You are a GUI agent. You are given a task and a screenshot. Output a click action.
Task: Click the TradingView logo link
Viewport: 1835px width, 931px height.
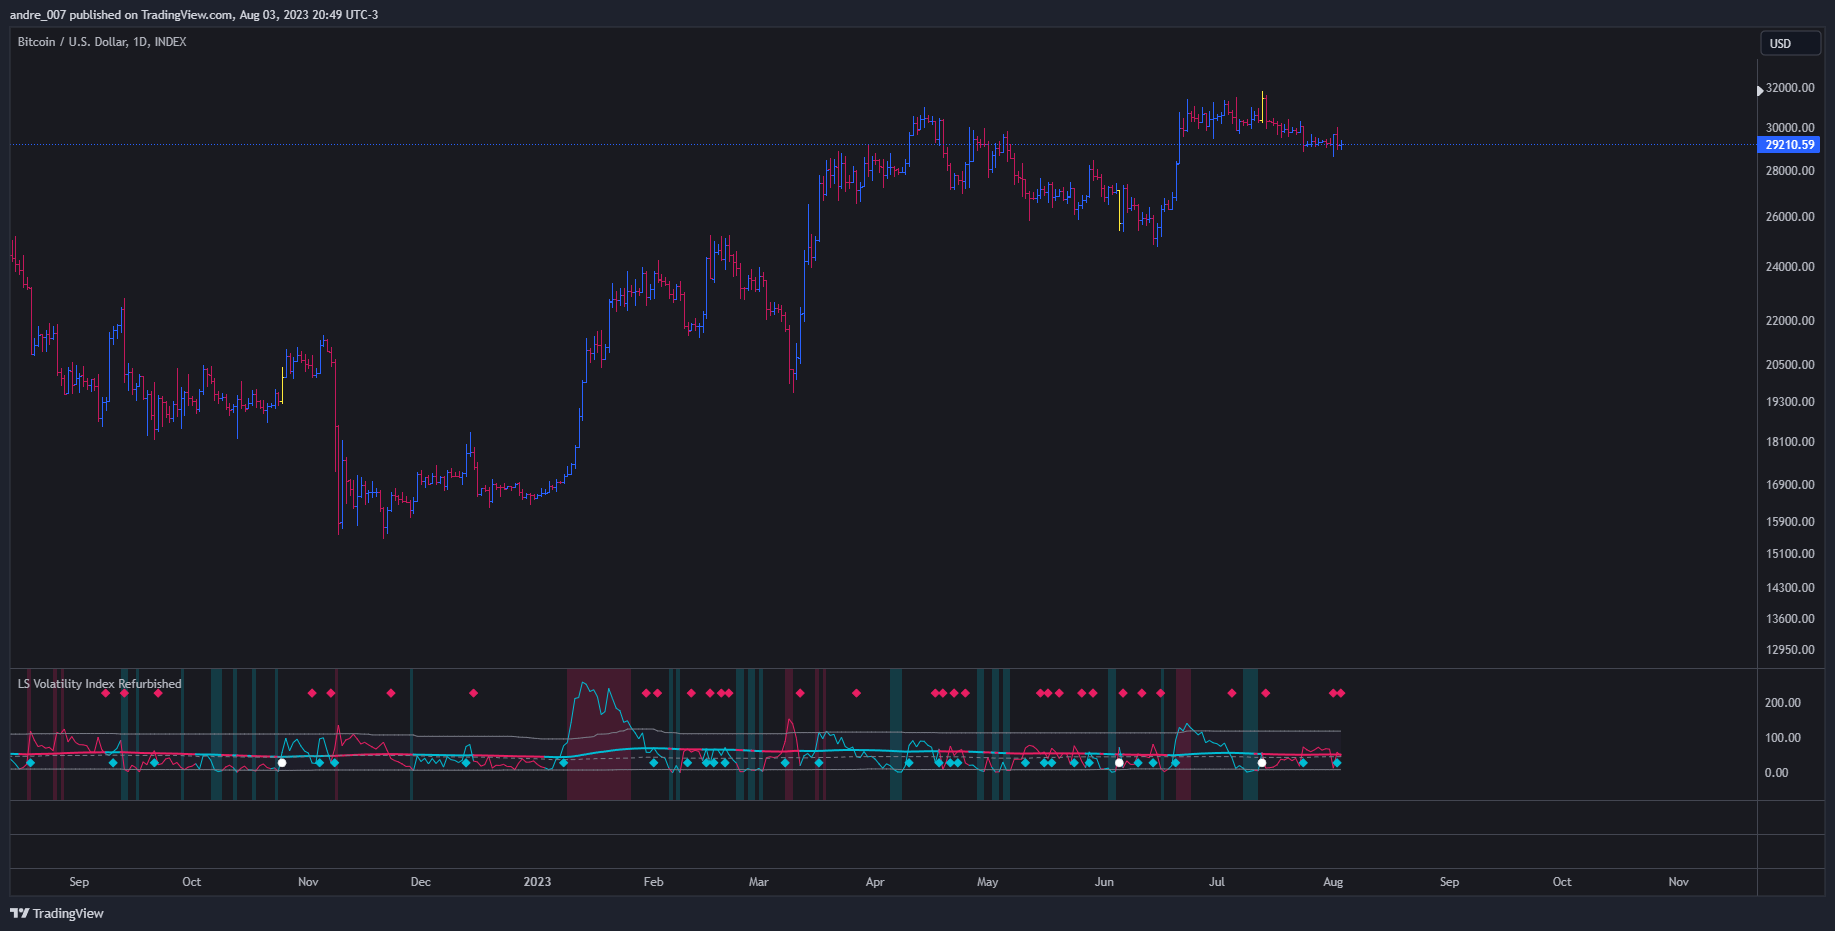[57, 913]
